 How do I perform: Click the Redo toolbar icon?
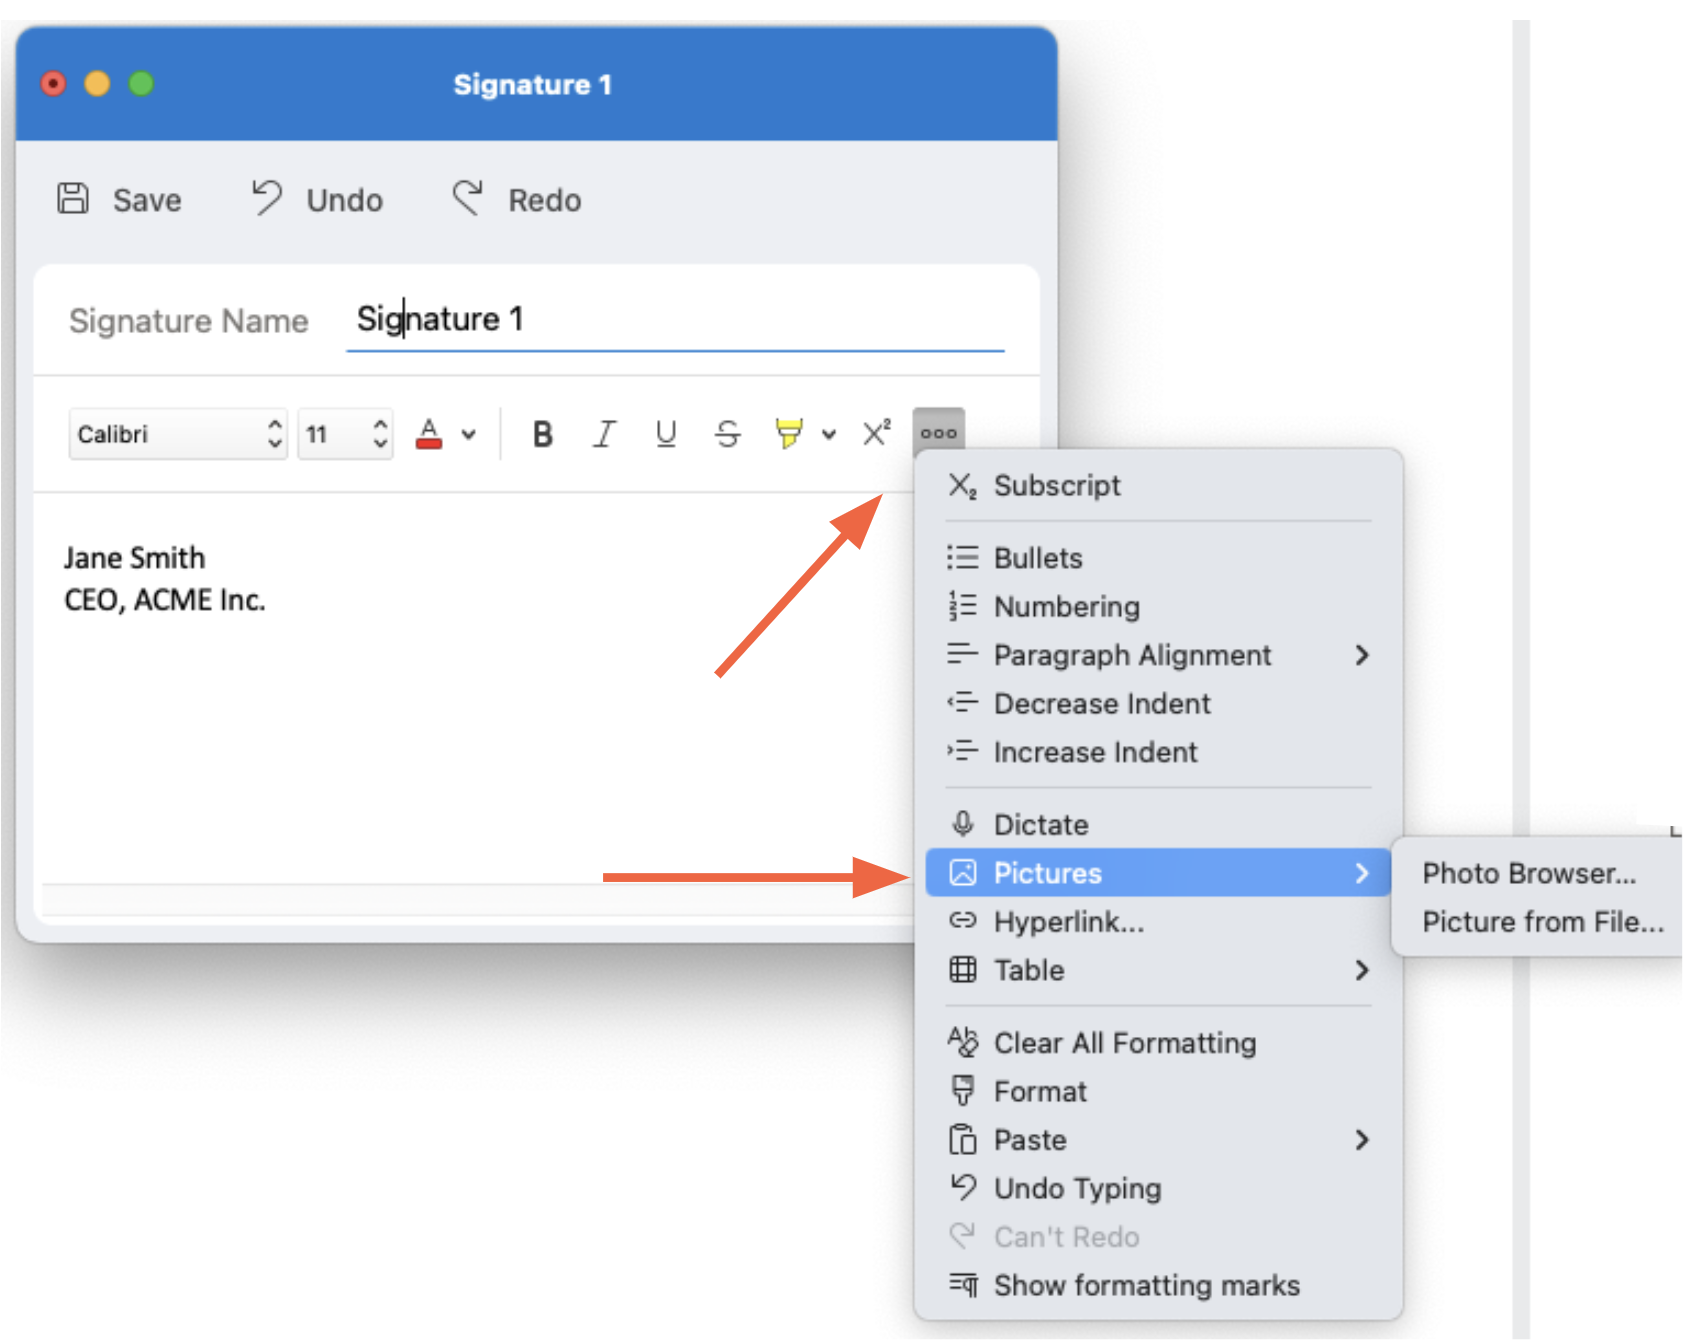point(468,197)
